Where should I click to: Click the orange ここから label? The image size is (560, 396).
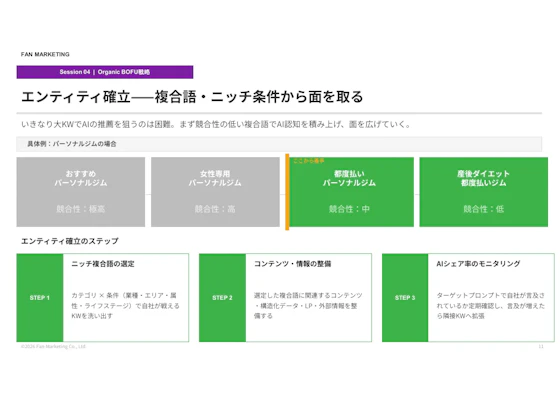point(309,161)
